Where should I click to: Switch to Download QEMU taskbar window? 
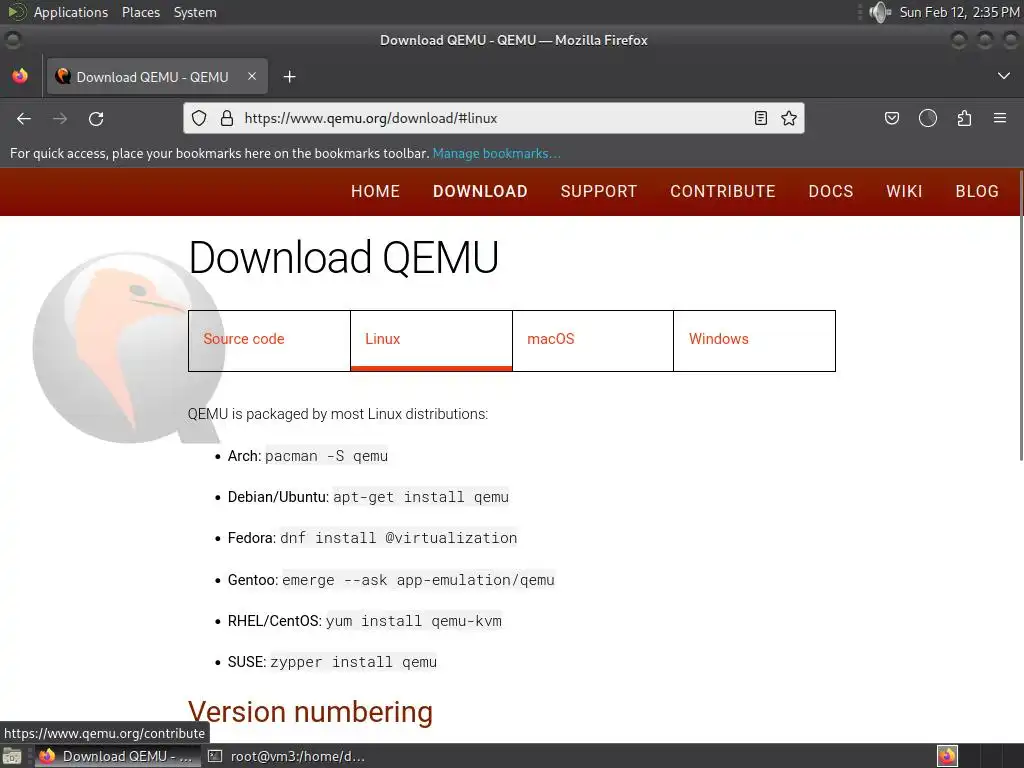116,756
